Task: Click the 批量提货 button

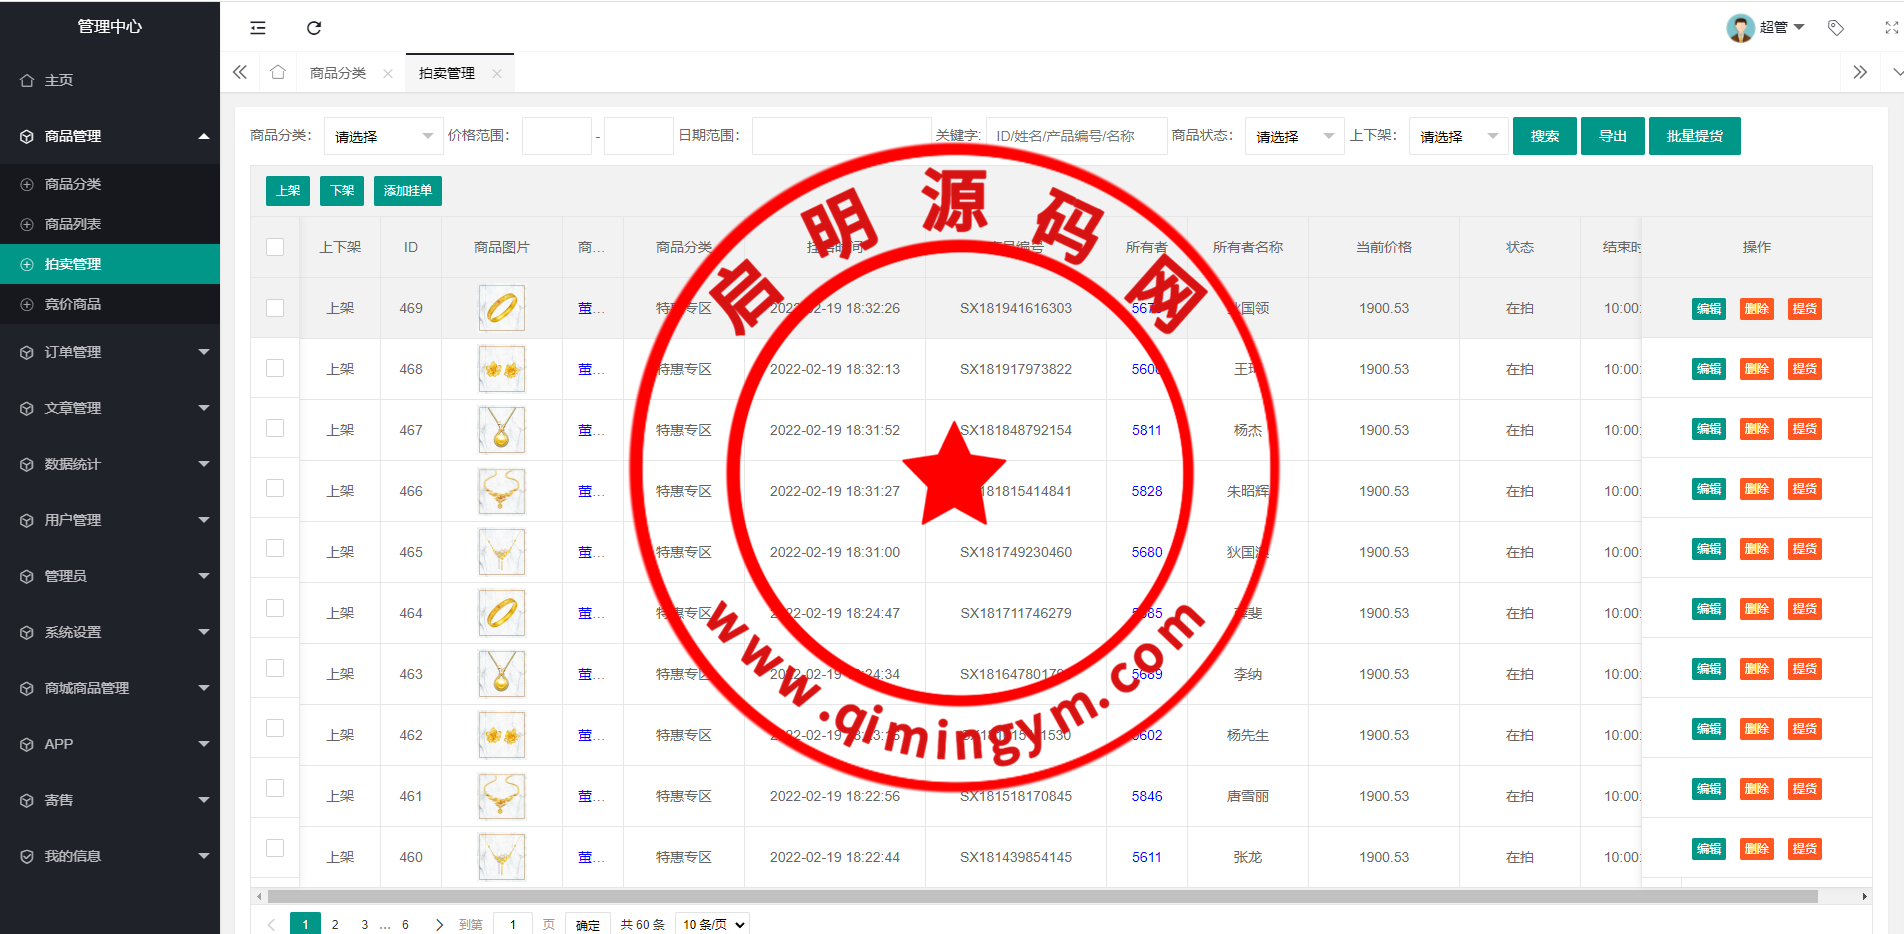Action: [1694, 137]
